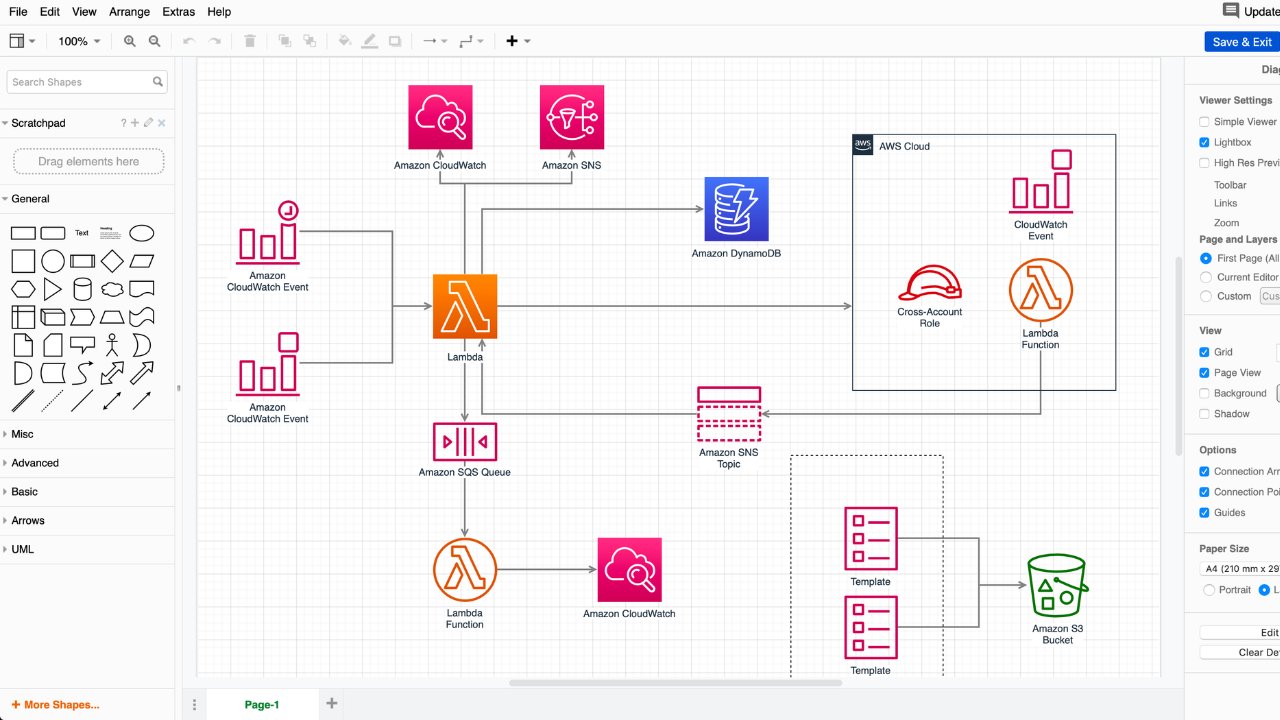Screen dimensions: 1280x720
Task: Click the line color pencil icon
Action: [369, 41]
